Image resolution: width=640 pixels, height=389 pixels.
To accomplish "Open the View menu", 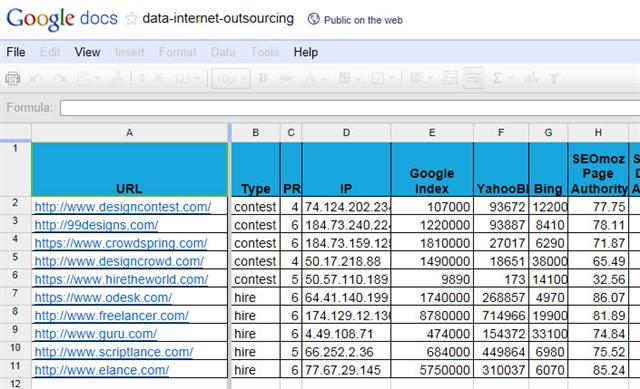I will click(87, 52).
